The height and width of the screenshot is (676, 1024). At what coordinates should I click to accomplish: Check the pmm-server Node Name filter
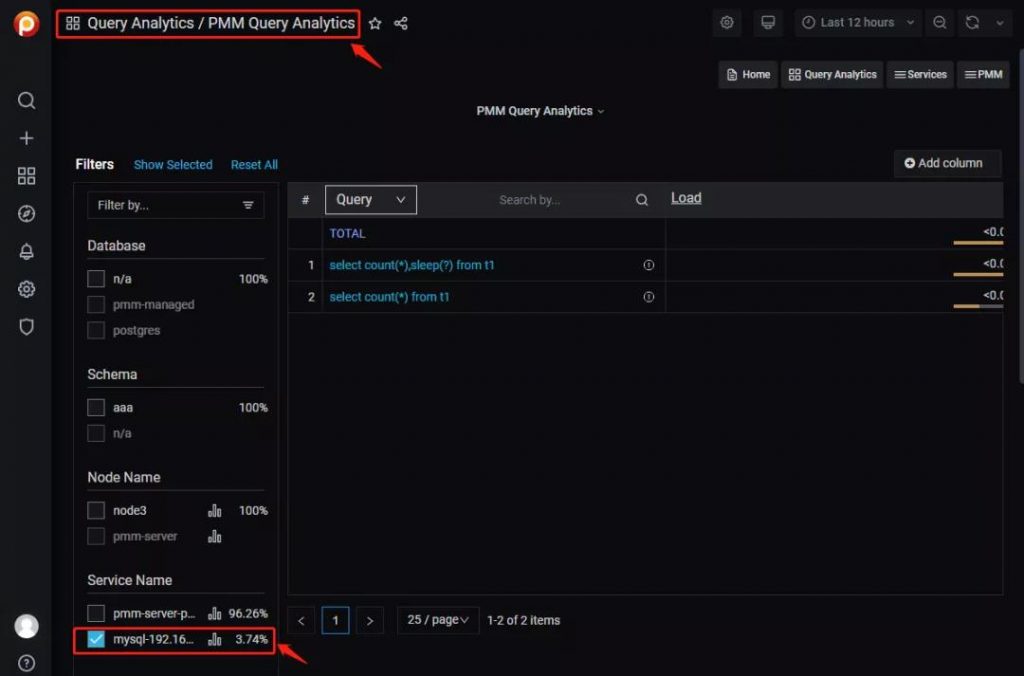(96, 536)
